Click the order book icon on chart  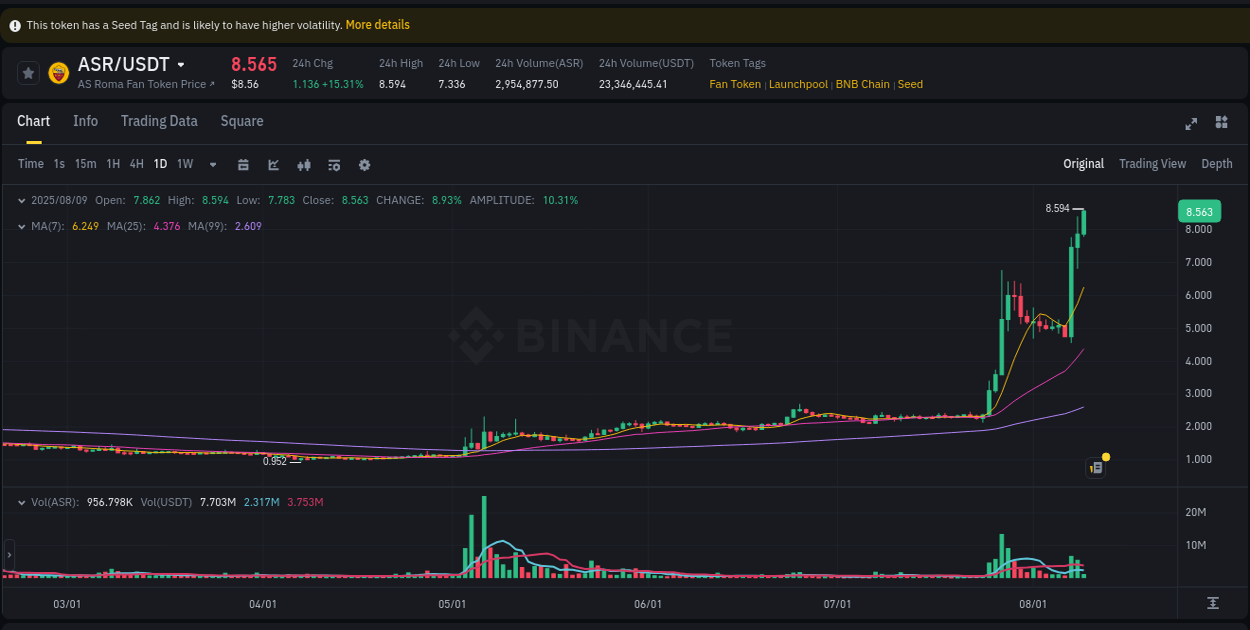click(x=1096, y=467)
